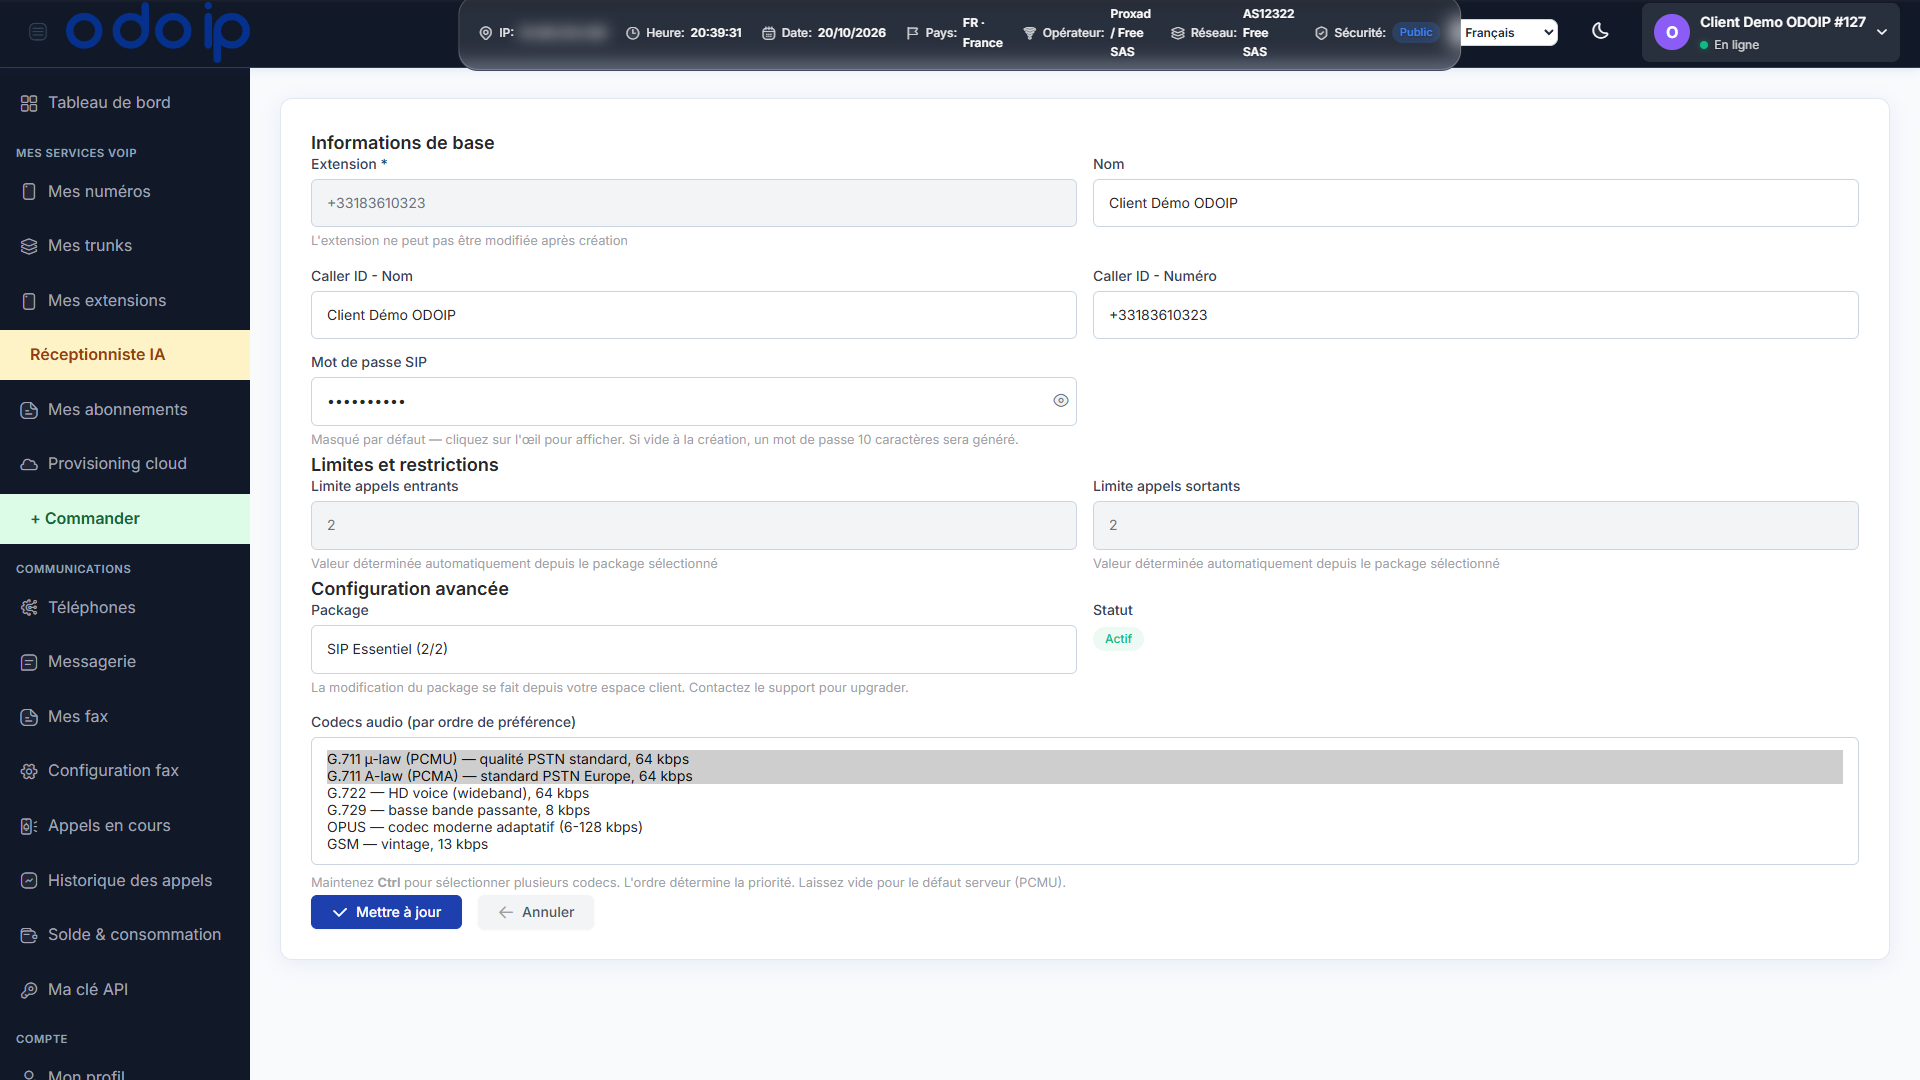The width and height of the screenshot is (1920, 1080).
Task: Open Réceptionniste IA section
Action: (125, 355)
